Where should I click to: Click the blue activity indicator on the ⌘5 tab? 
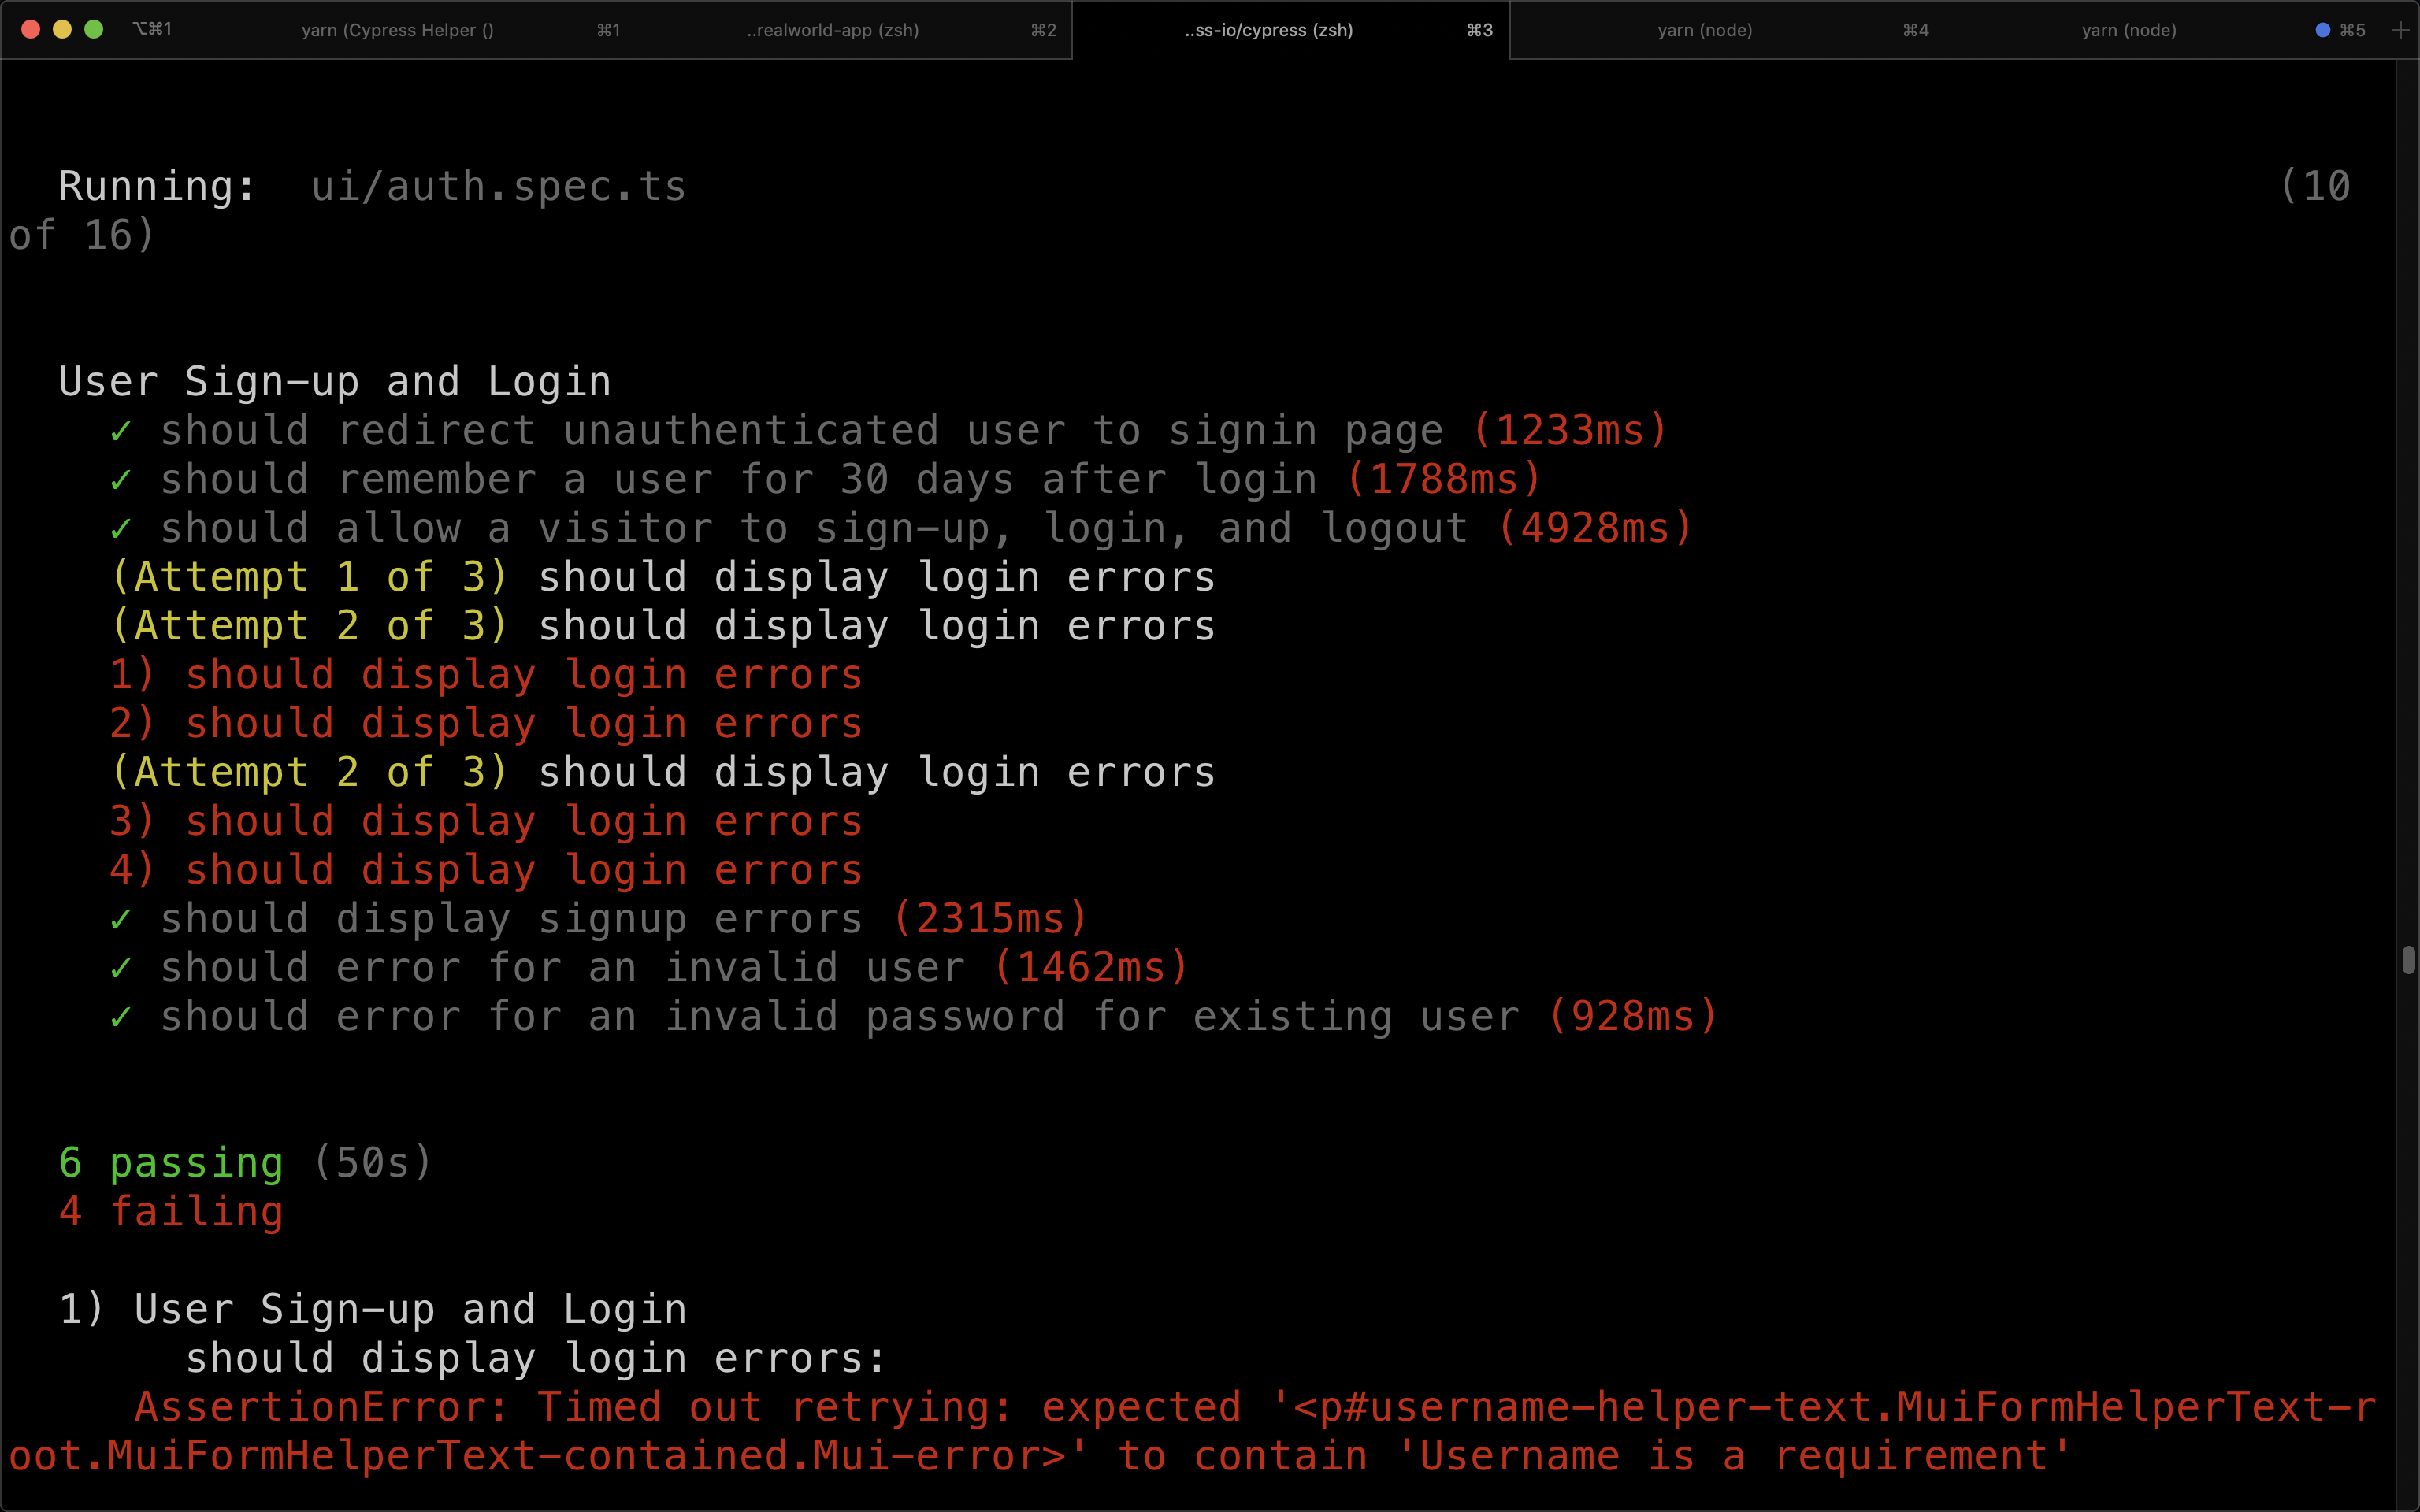[x=2322, y=30]
